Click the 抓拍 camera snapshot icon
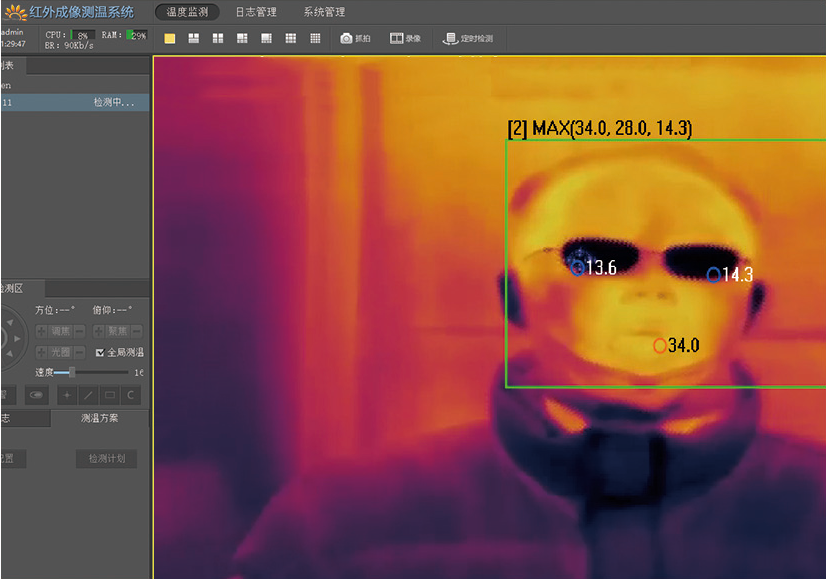This screenshot has height=579, width=826. (x=355, y=39)
